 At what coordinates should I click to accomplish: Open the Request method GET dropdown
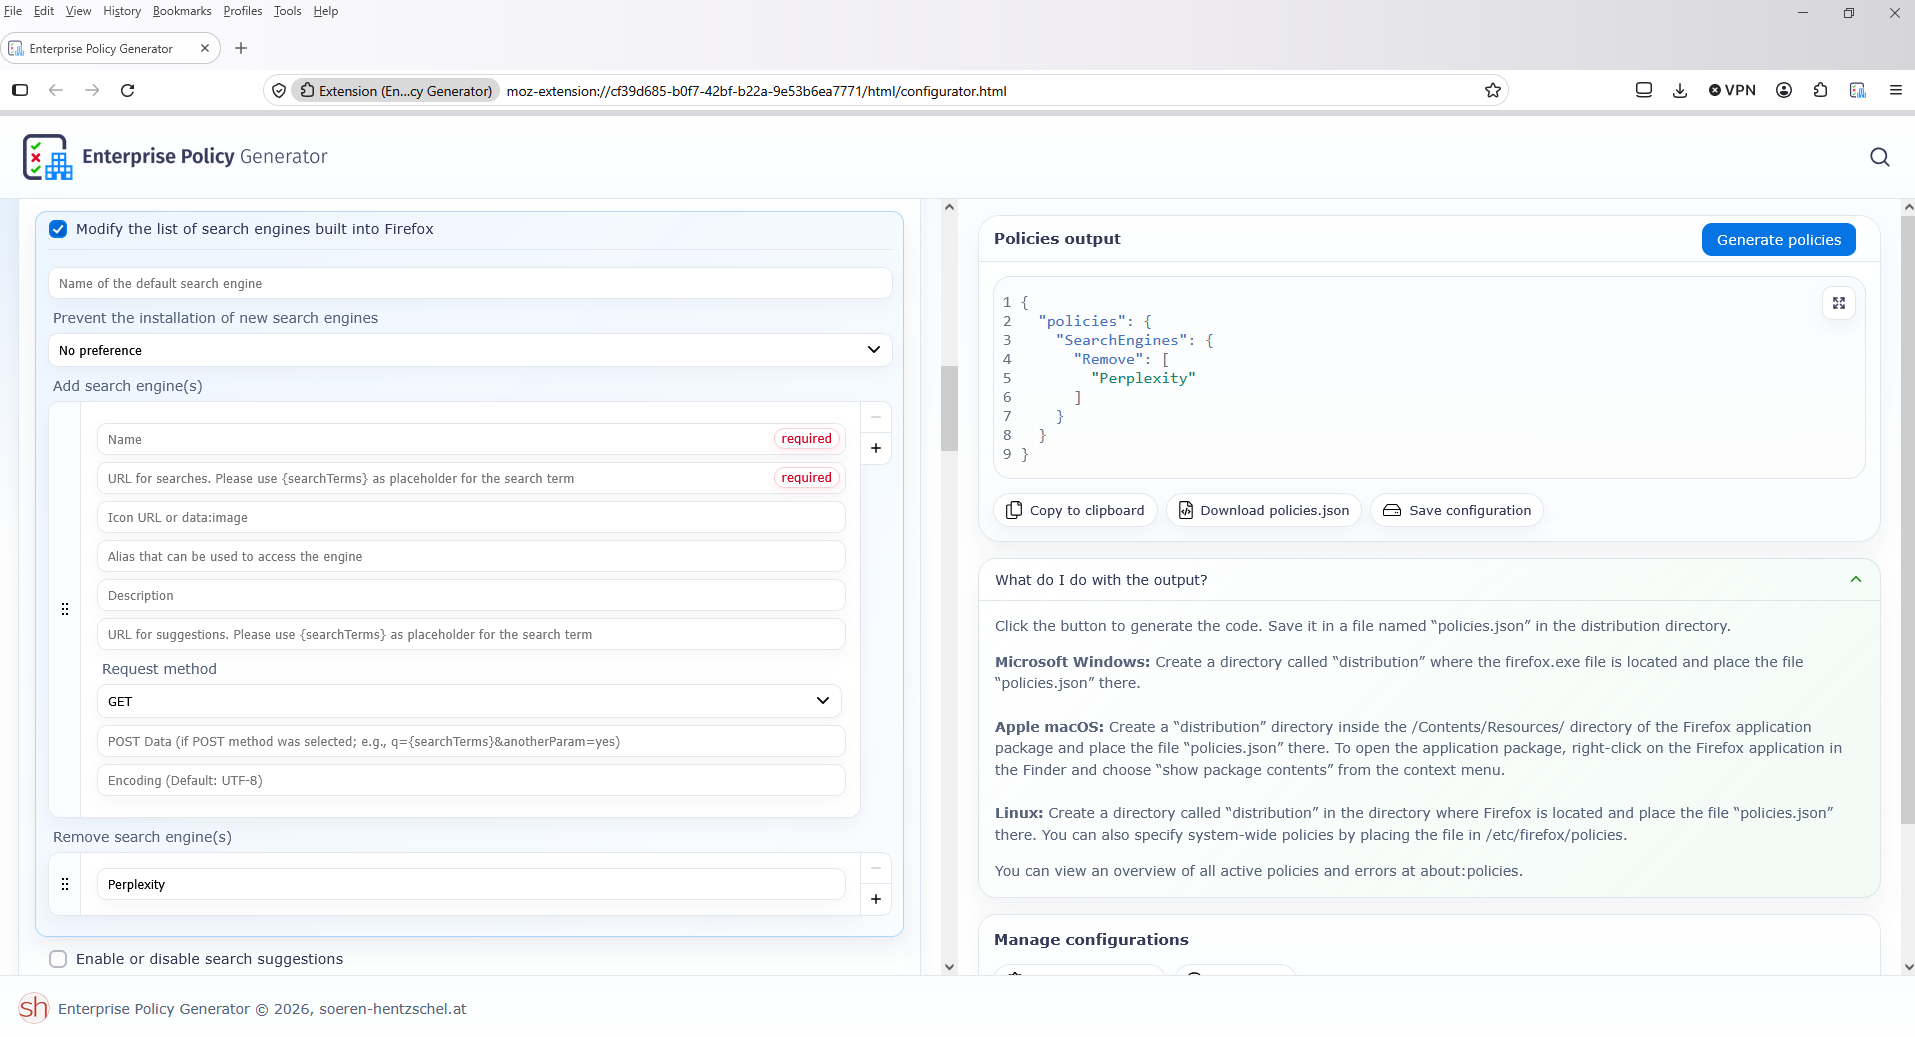click(x=469, y=701)
